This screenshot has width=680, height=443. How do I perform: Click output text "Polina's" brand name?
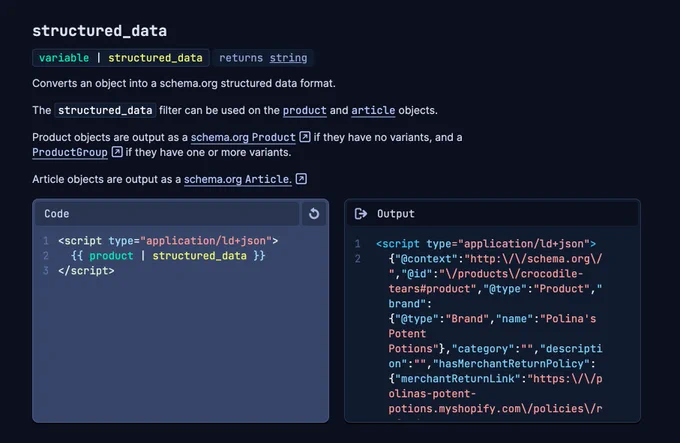pos(571,319)
